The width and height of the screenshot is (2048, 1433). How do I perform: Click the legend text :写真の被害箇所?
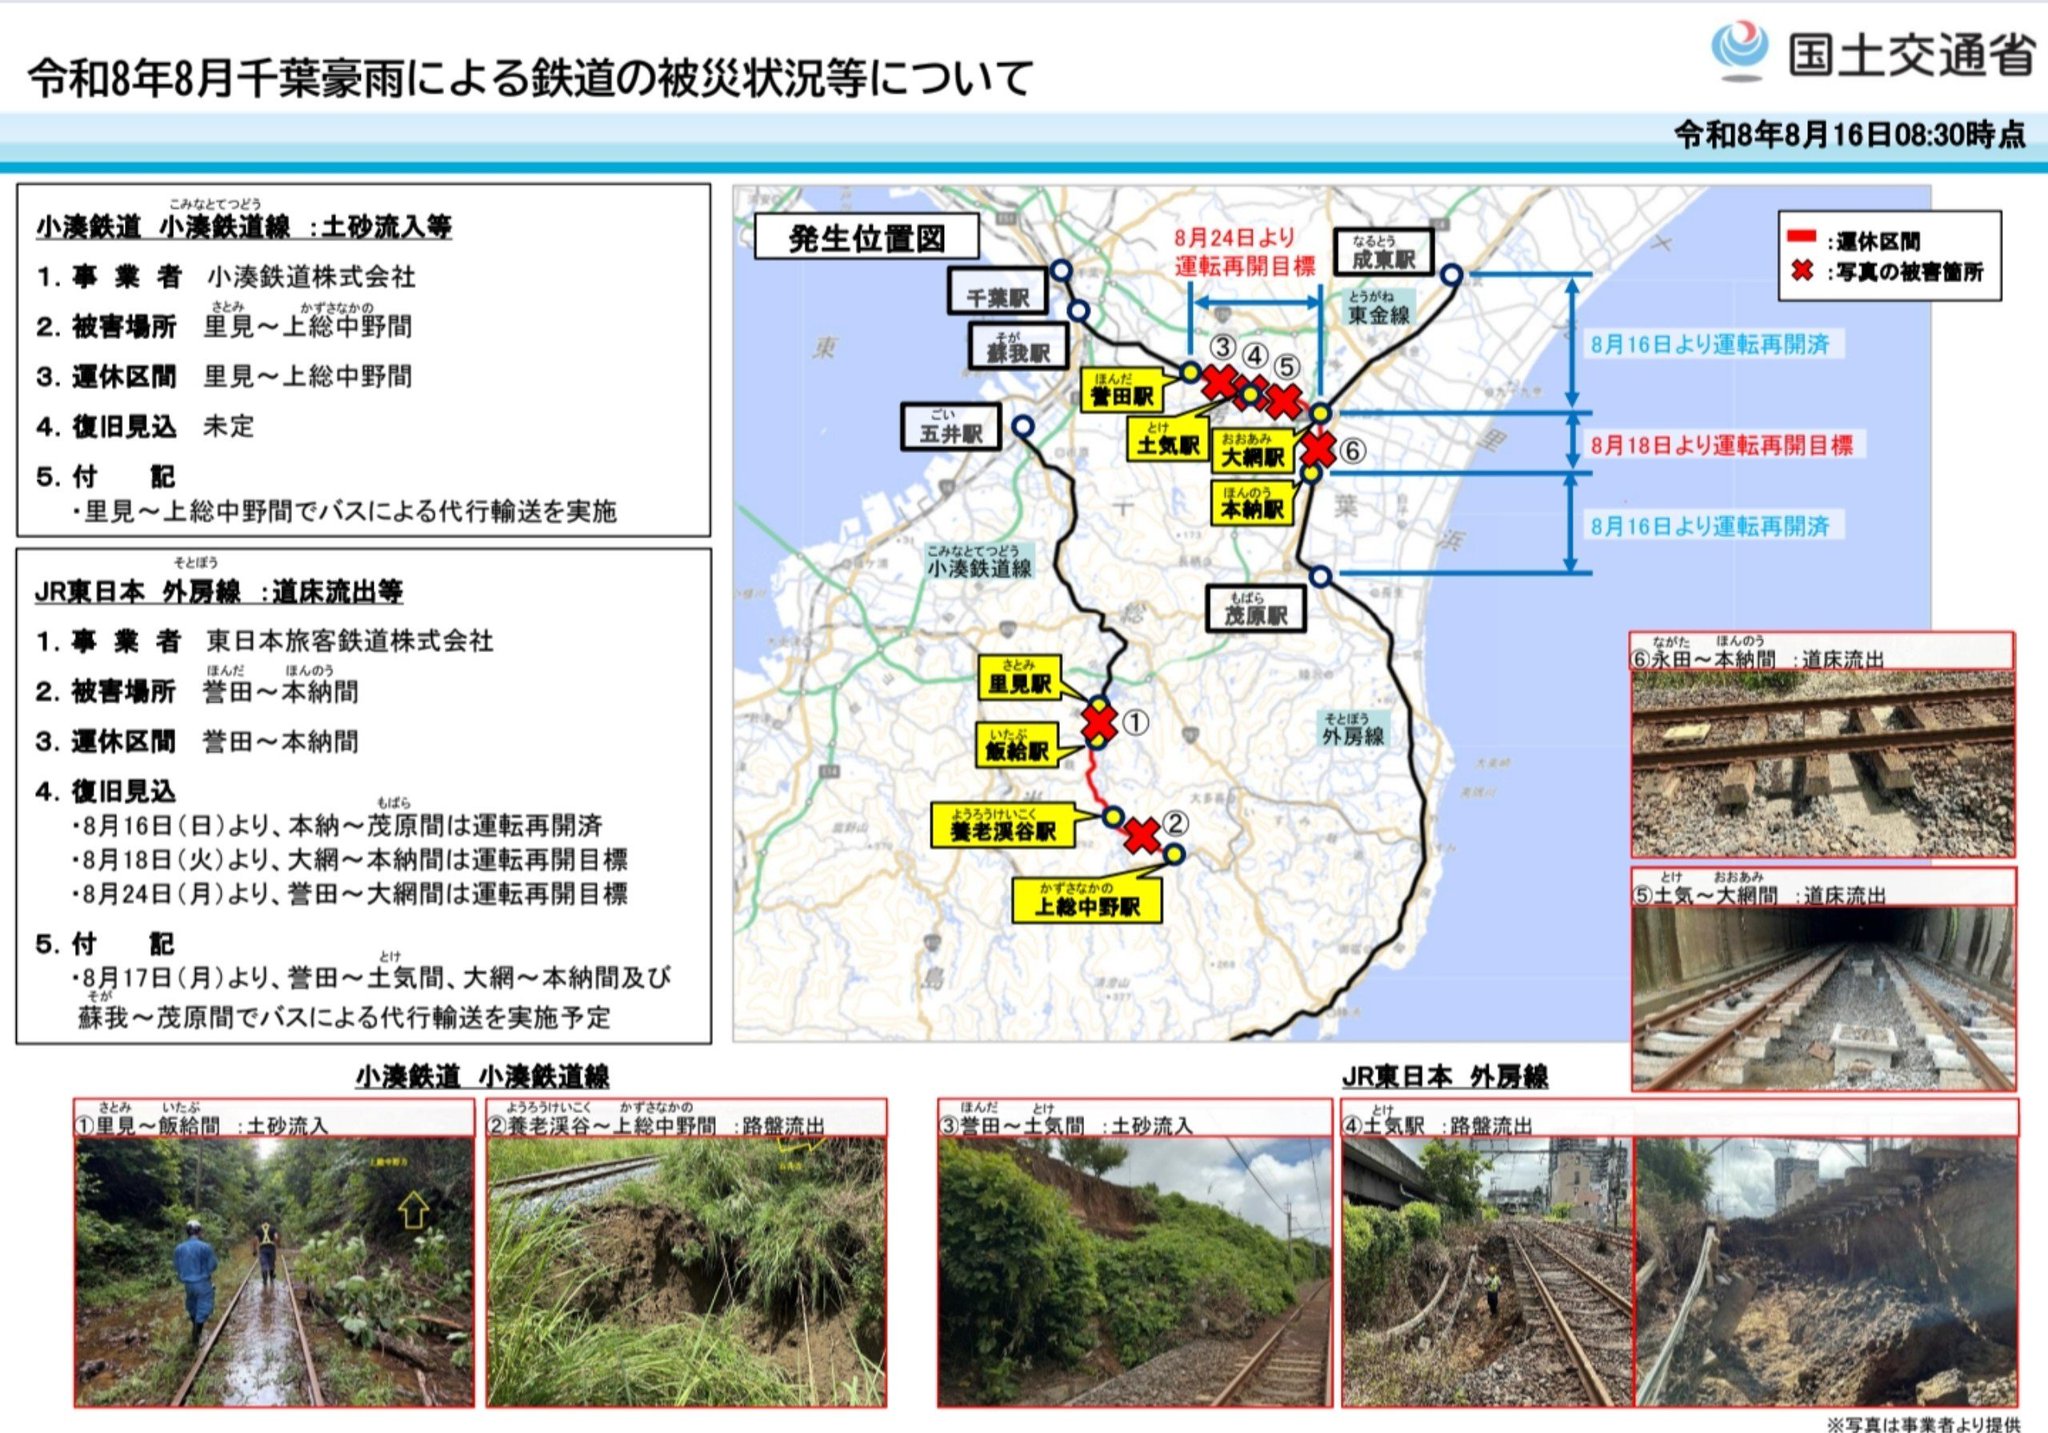(x=1904, y=271)
